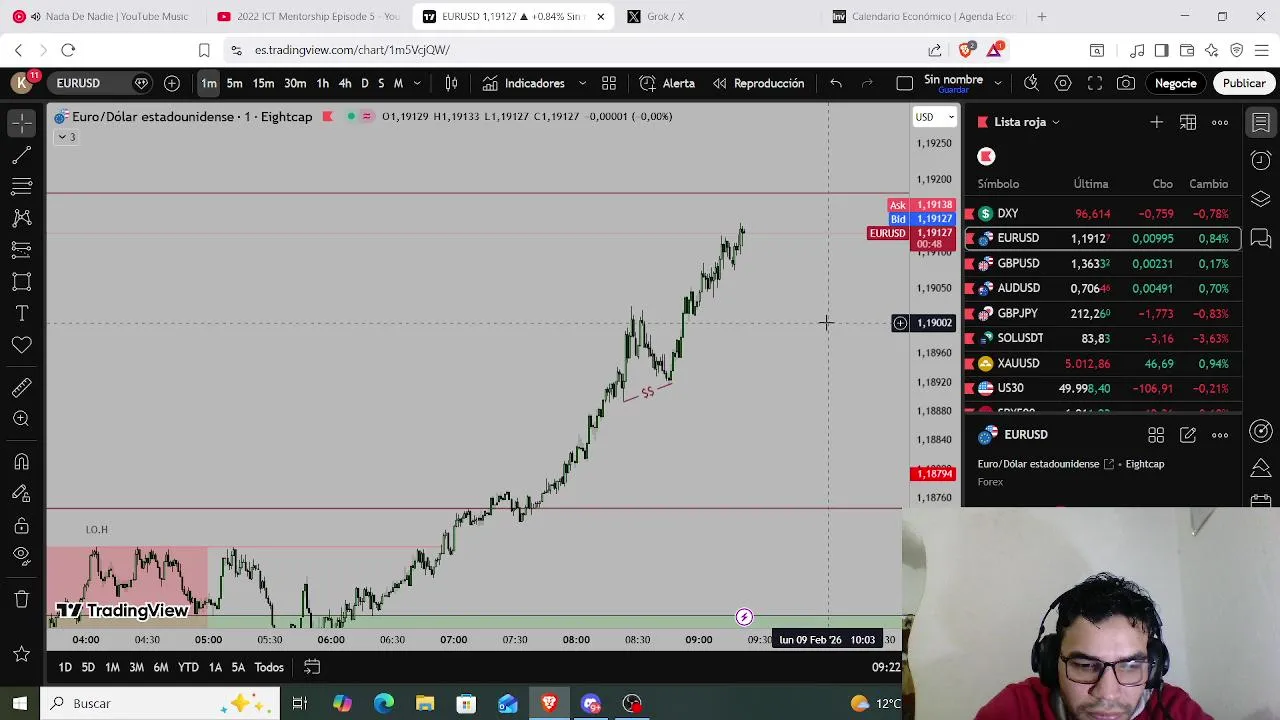Open the details panel three-dot menu
This screenshot has height=720, width=1280.
(1220, 435)
